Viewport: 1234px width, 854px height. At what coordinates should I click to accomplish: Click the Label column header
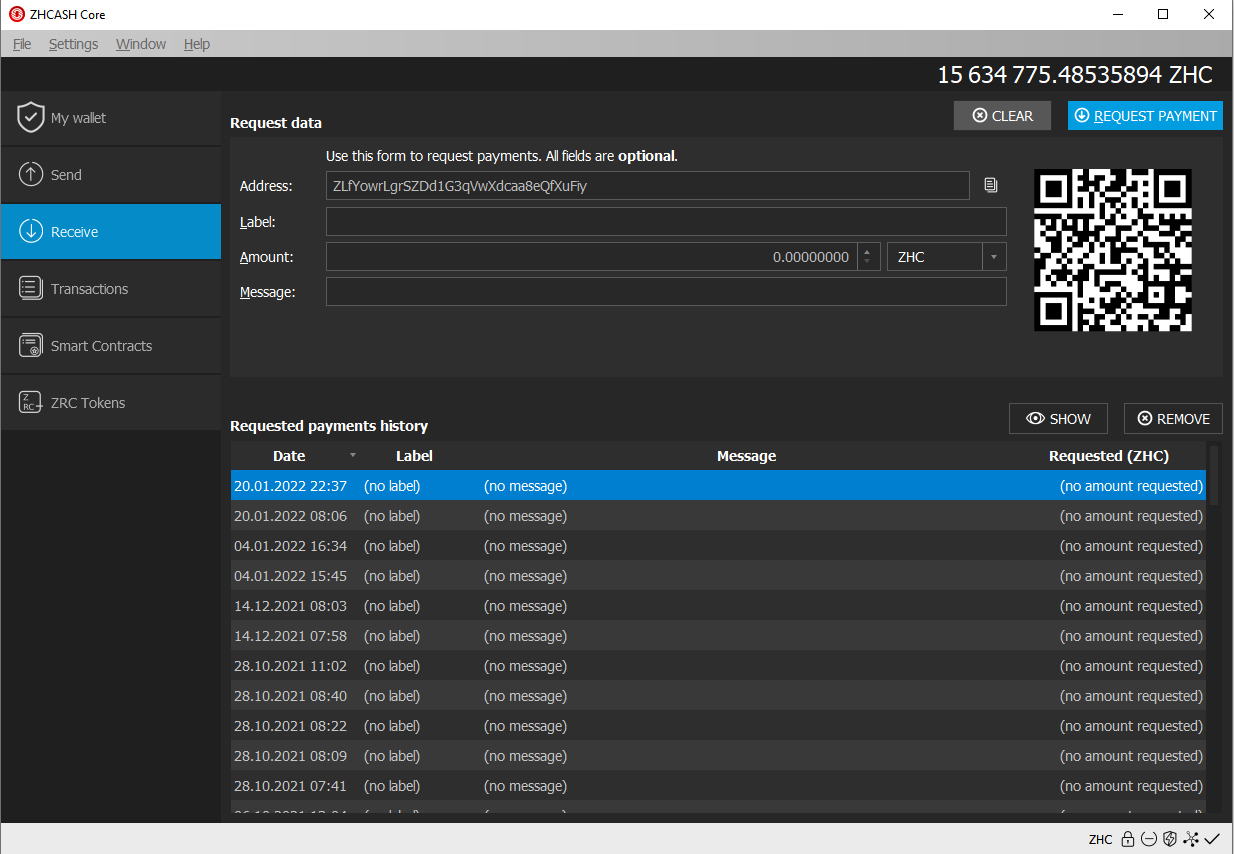tap(414, 456)
